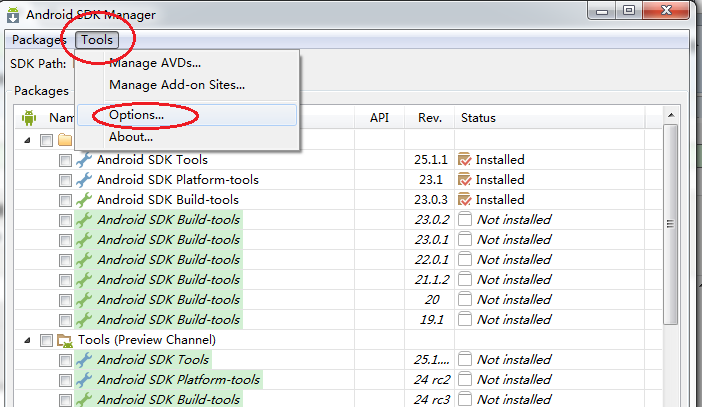Tick checkbox for Build-tools 22.0.1
This screenshot has height=407, width=702.
65,260
